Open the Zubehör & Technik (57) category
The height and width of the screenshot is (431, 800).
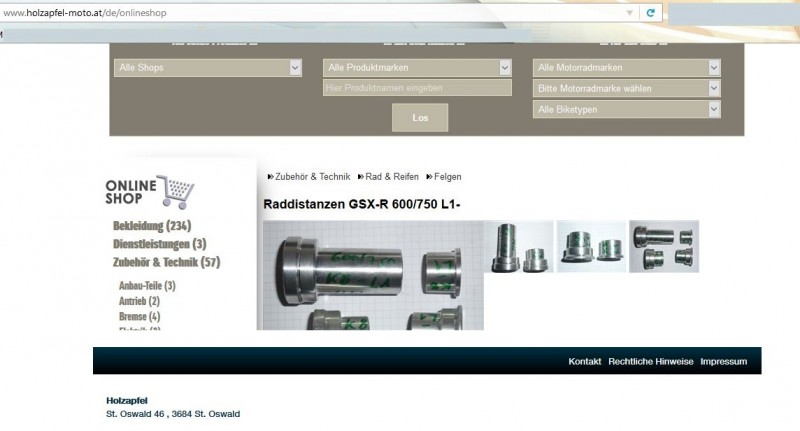pyautogui.click(x=166, y=262)
